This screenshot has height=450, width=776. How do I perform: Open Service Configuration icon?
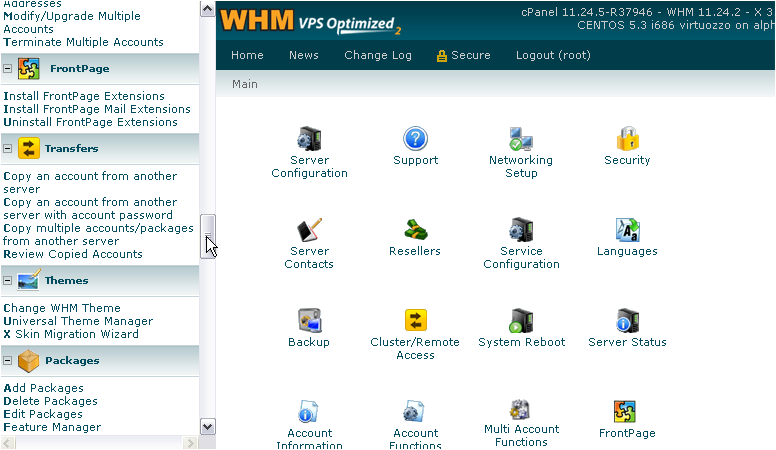(521, 230)
